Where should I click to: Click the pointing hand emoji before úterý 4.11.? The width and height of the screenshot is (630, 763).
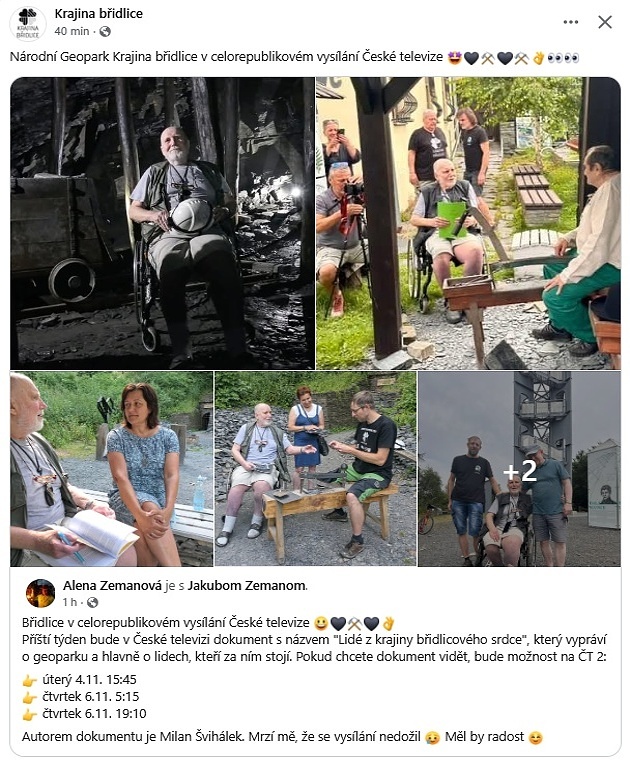coord(30,680)
